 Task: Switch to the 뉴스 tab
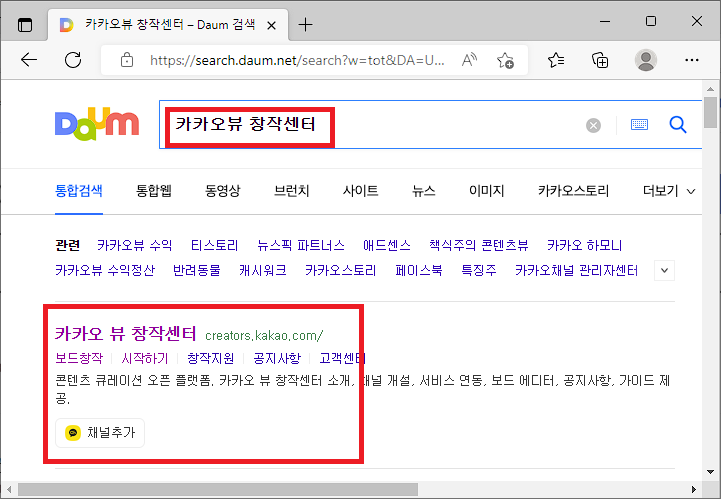click(x=423, y=190)
